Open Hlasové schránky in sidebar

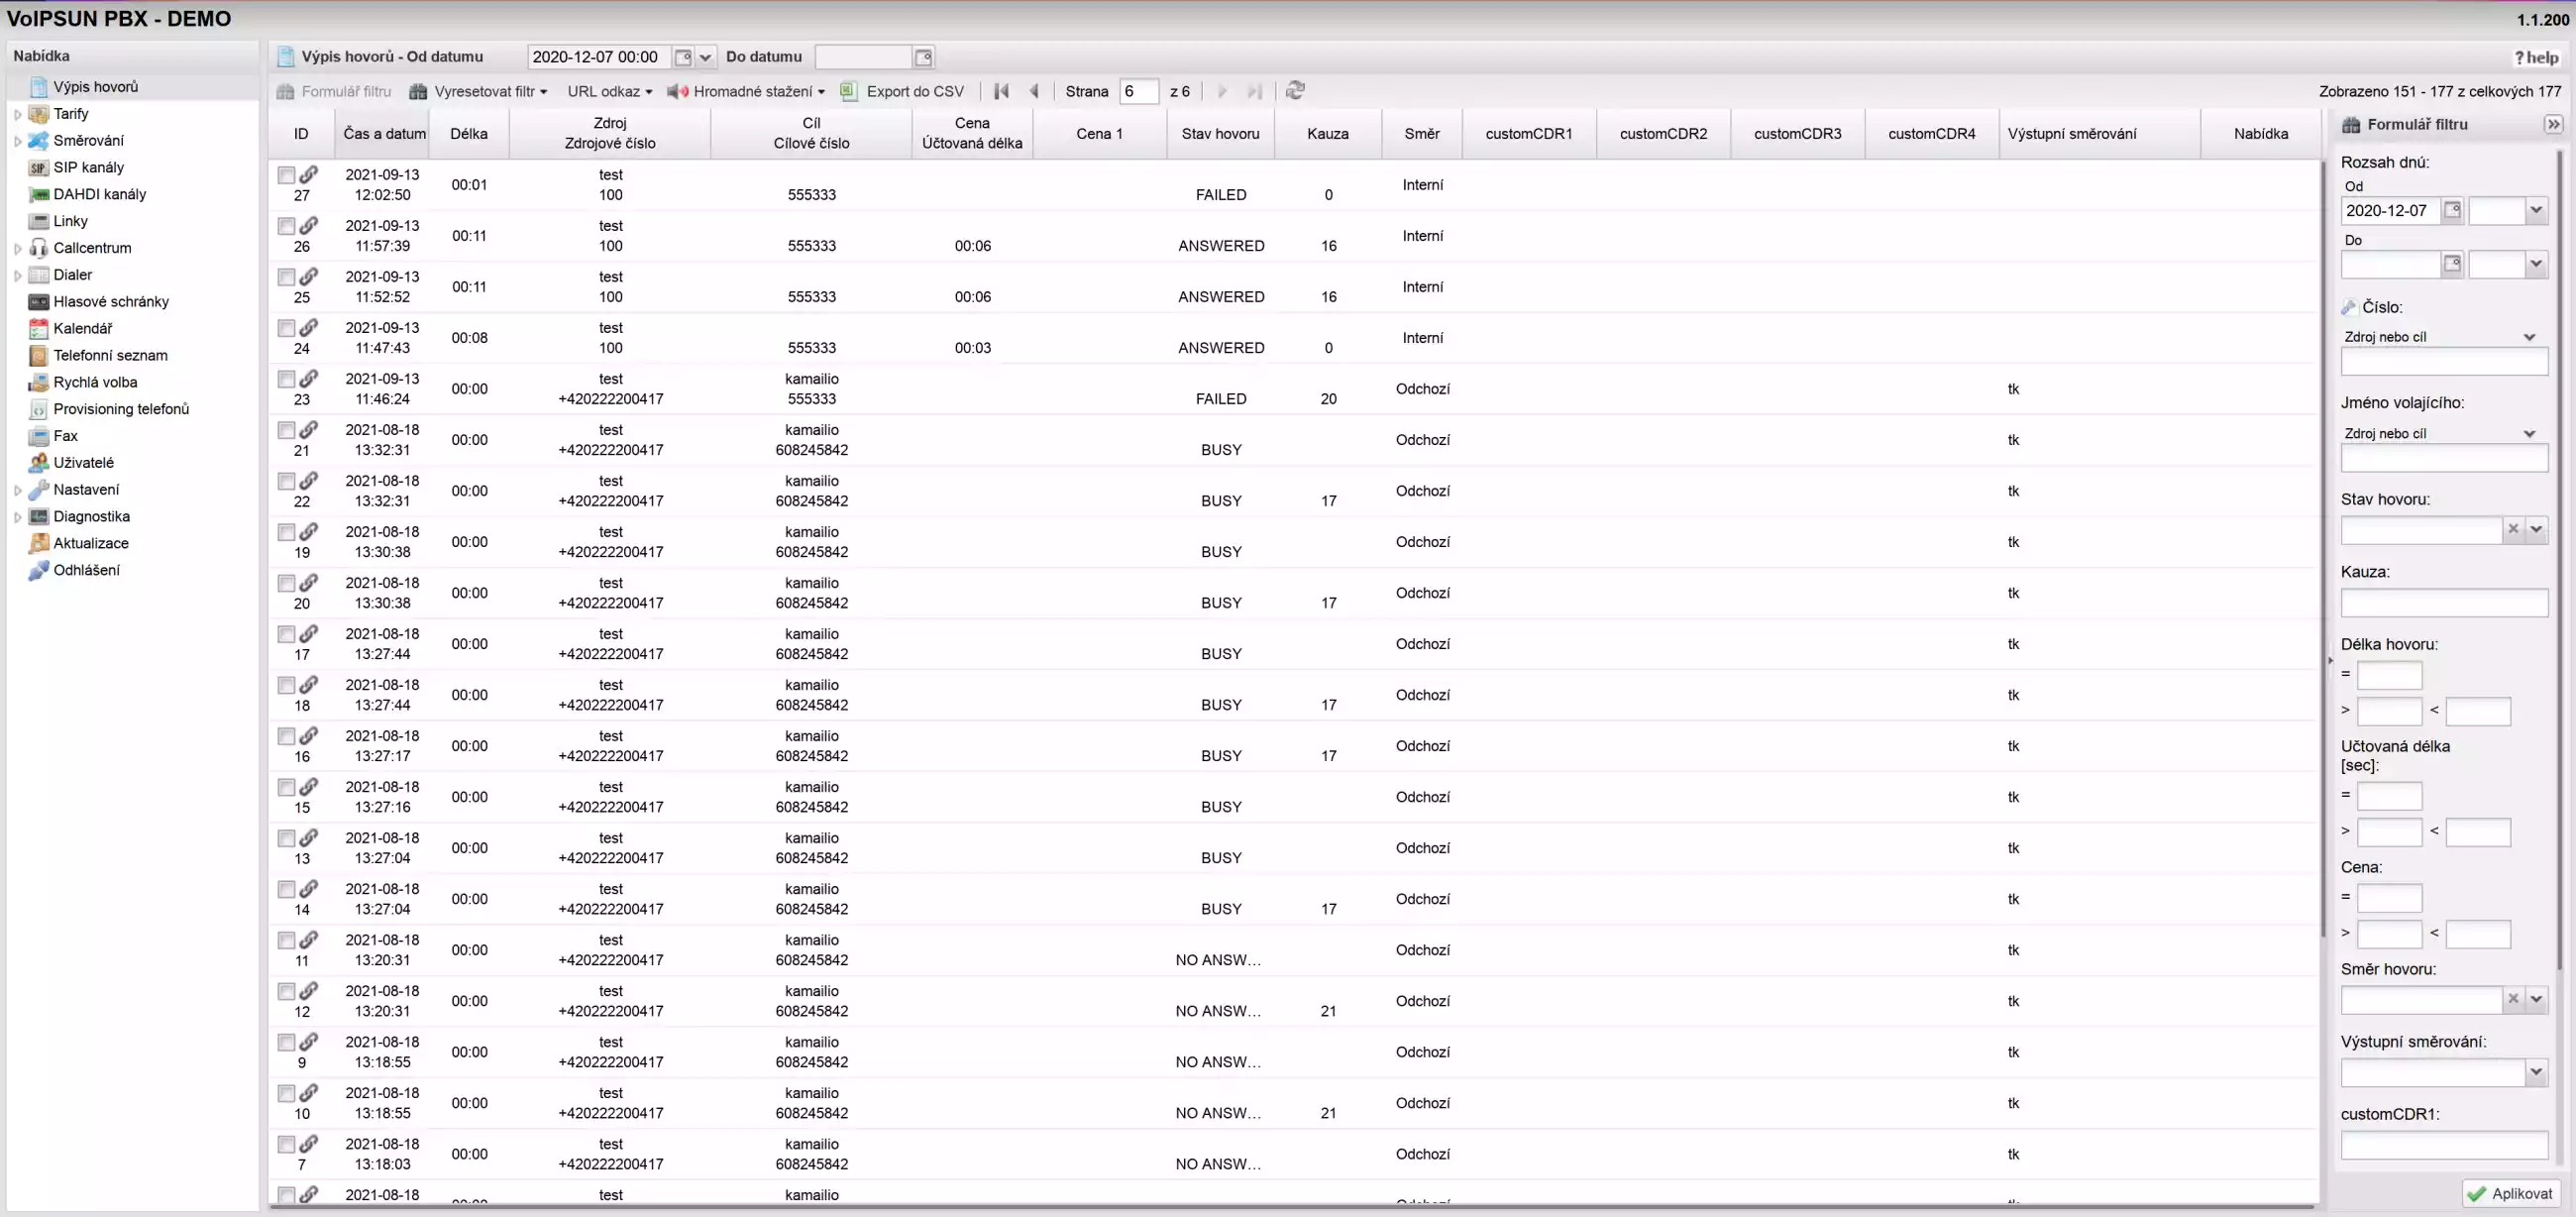(110, 301)
